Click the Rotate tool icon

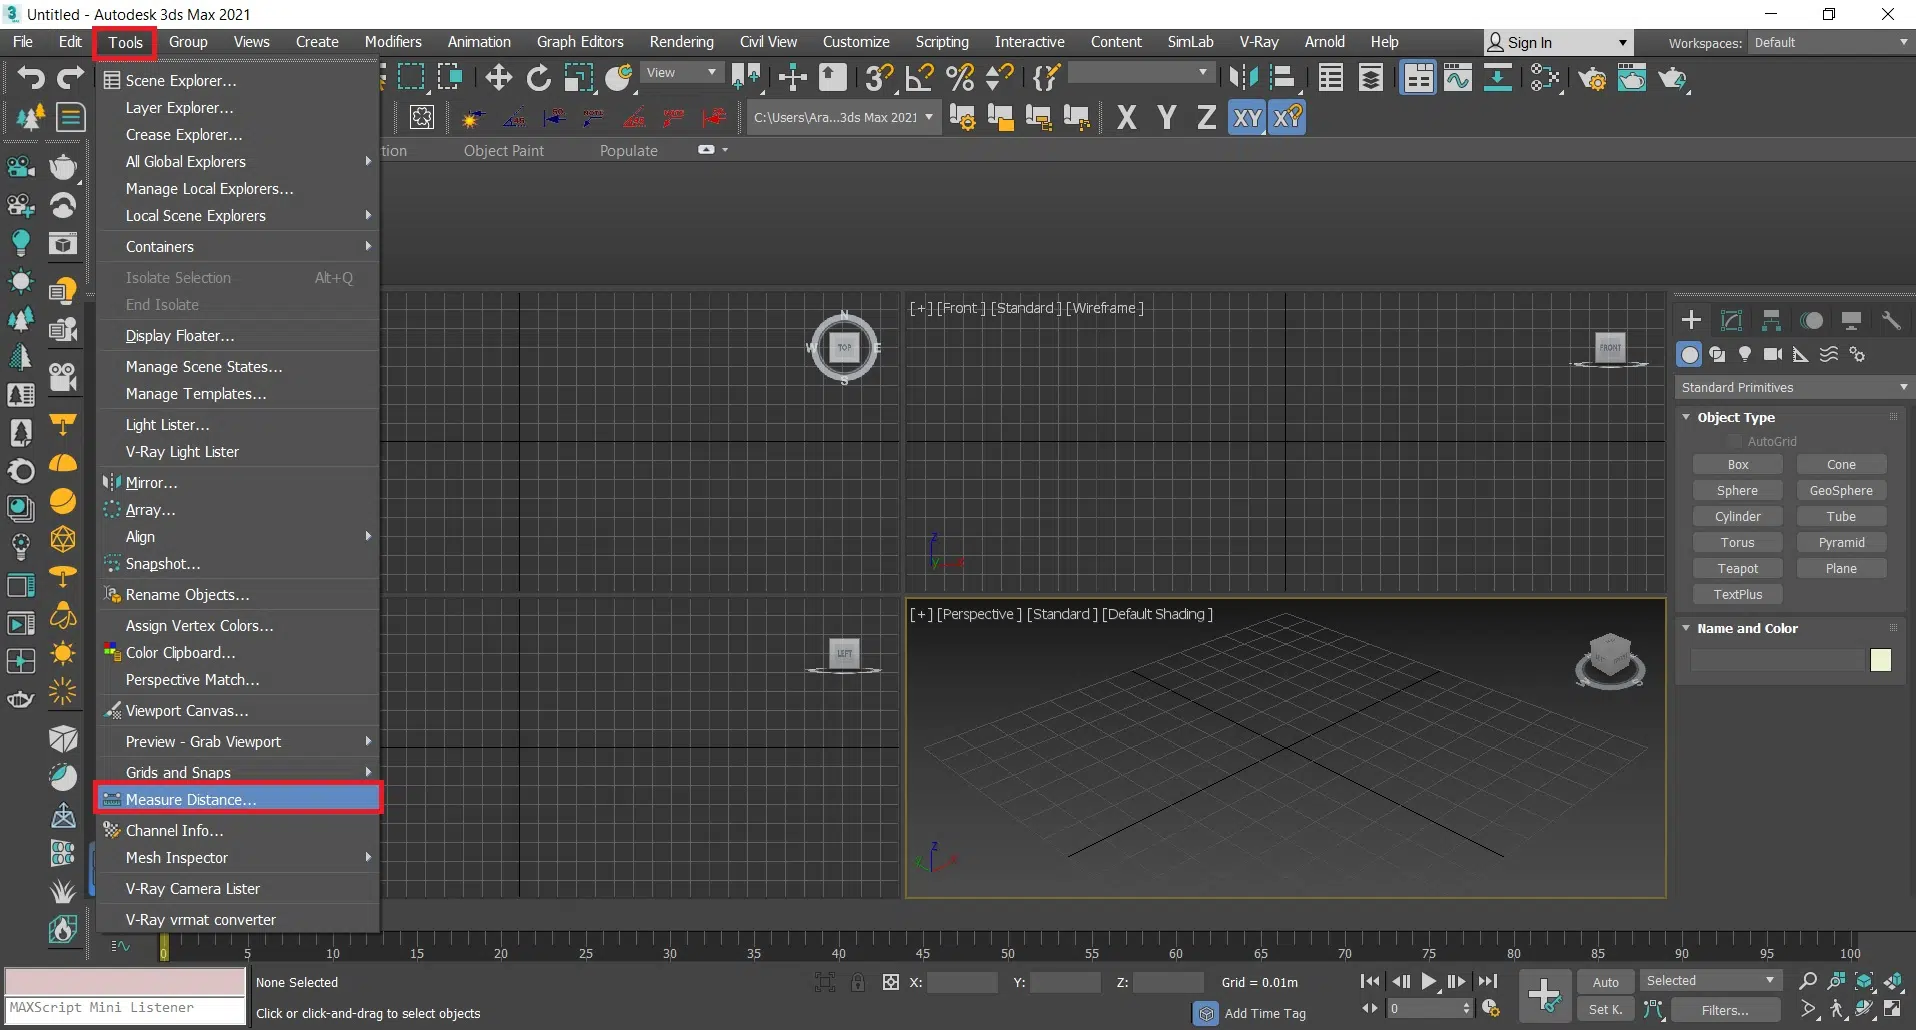[539, 78]
